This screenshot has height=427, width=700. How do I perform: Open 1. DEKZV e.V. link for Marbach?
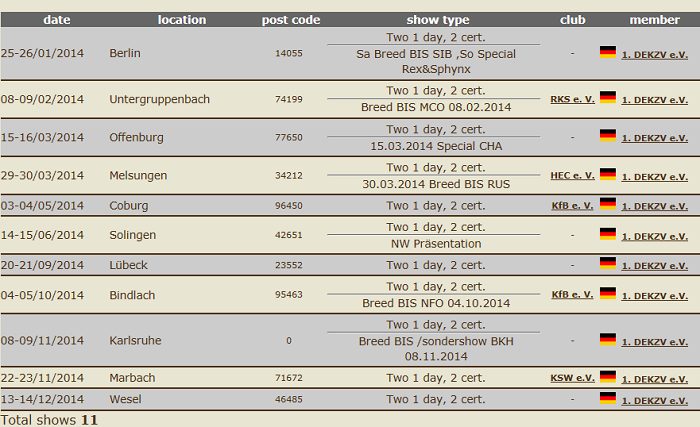click(x=654, y=379)
